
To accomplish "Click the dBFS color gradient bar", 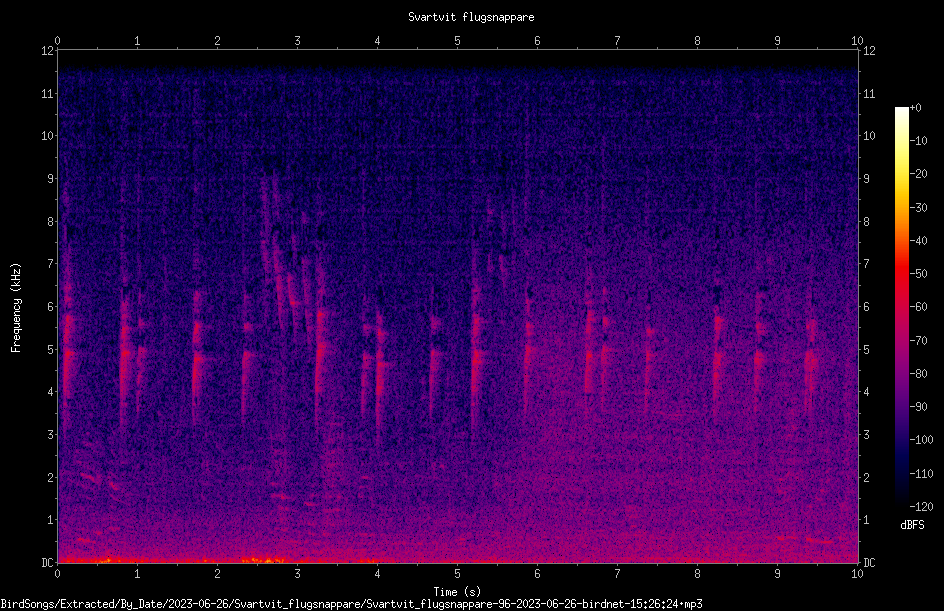I will tap(901, 306).
